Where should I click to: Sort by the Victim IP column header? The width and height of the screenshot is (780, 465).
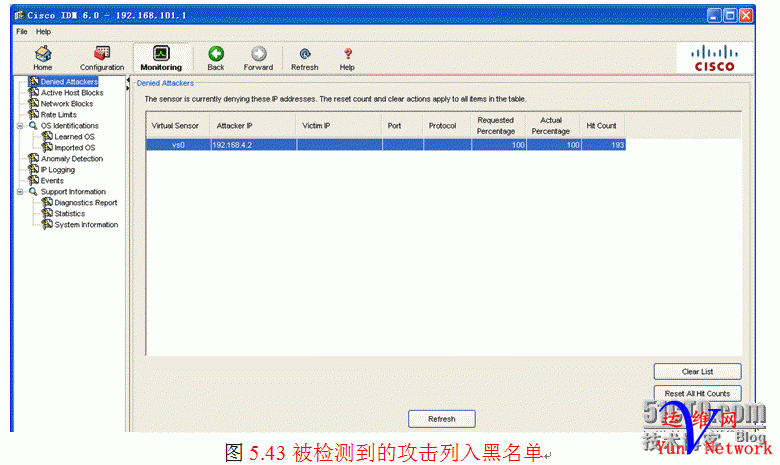339,126
